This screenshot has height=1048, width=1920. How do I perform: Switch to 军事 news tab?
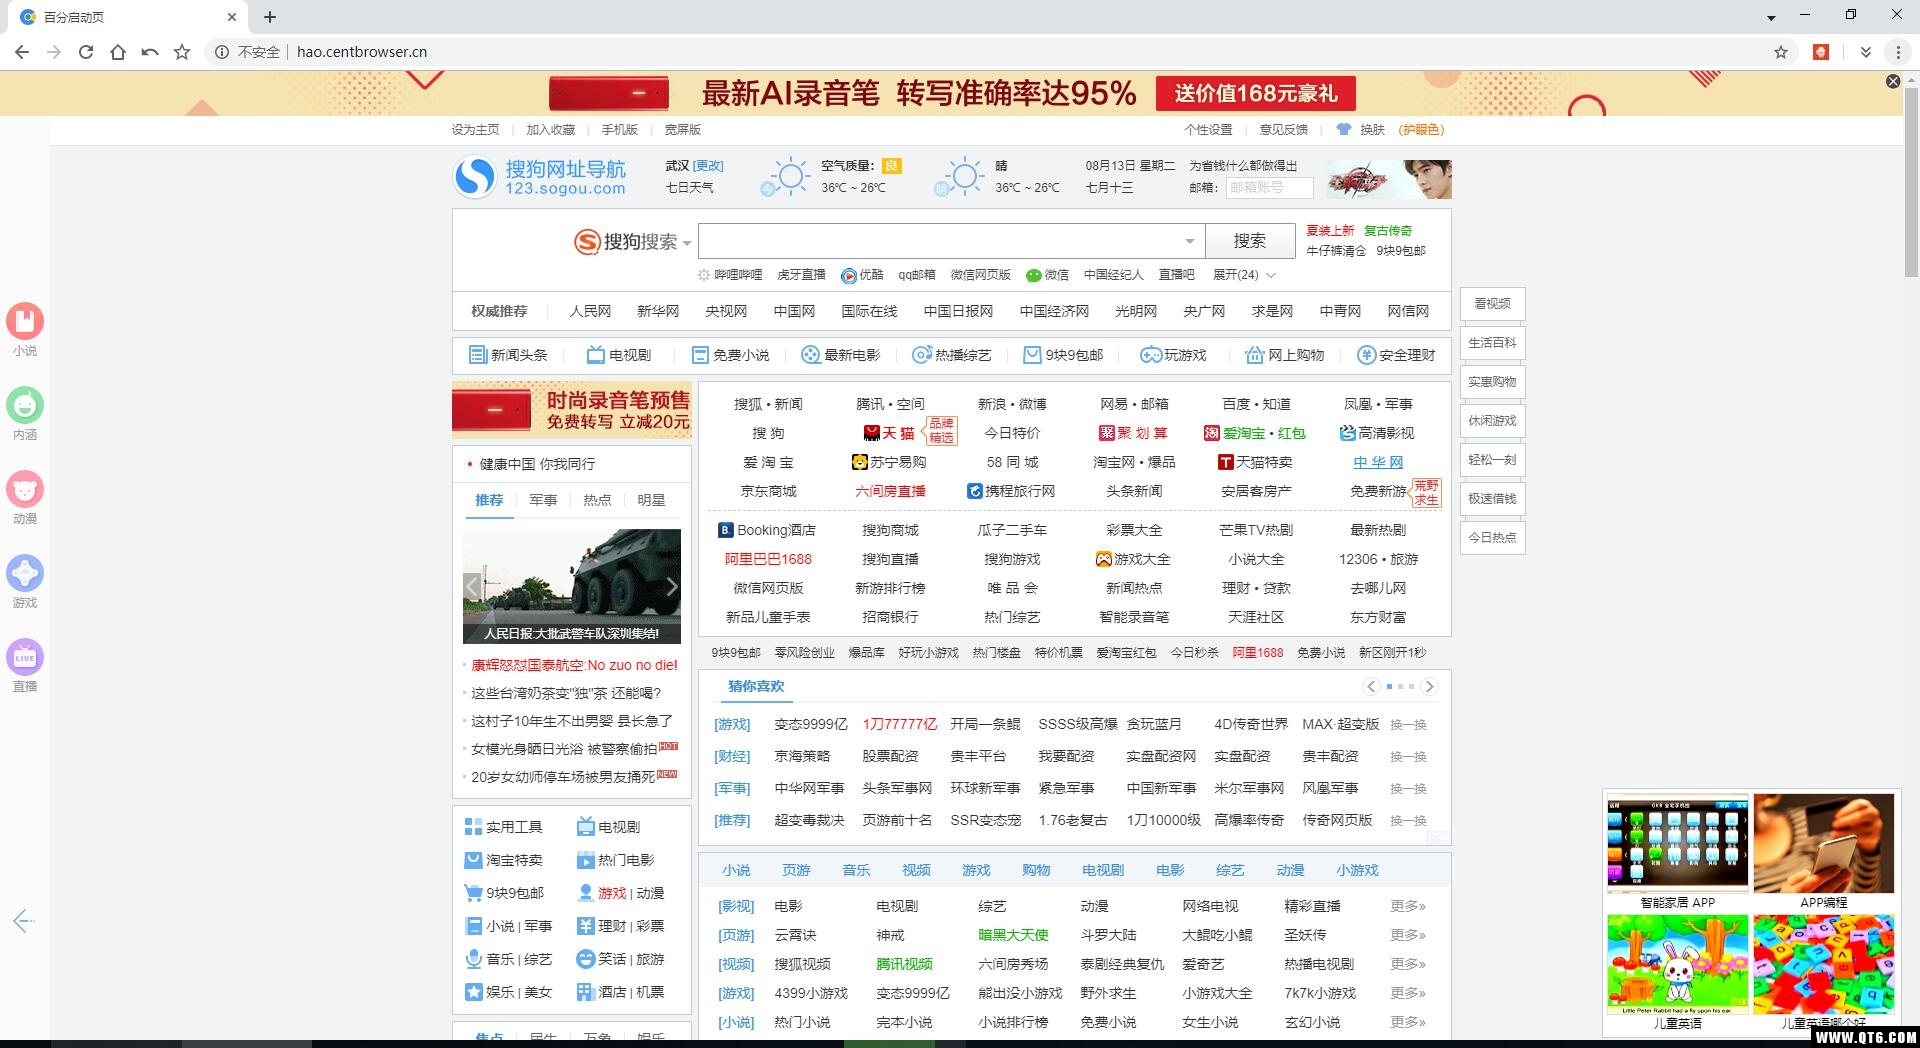pos(543,500)
